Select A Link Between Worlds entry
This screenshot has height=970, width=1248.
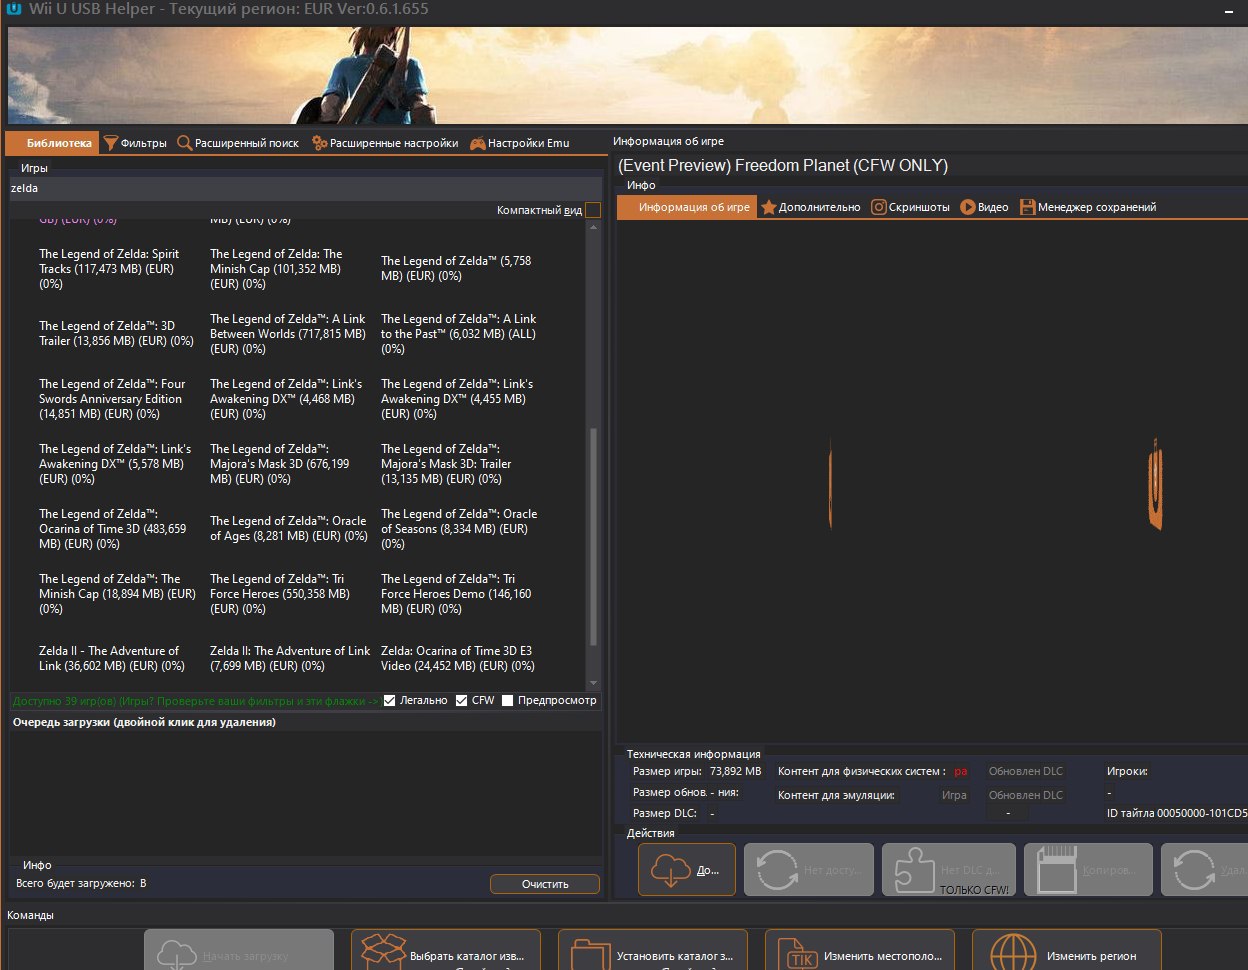coord(288,334)
